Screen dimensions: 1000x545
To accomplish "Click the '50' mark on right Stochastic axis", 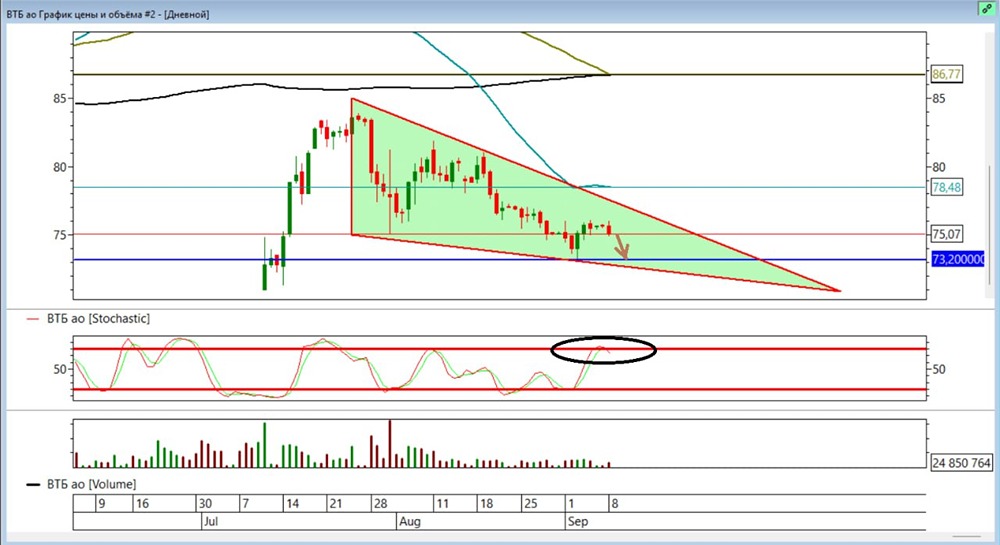I will click(x=939, y=369).
